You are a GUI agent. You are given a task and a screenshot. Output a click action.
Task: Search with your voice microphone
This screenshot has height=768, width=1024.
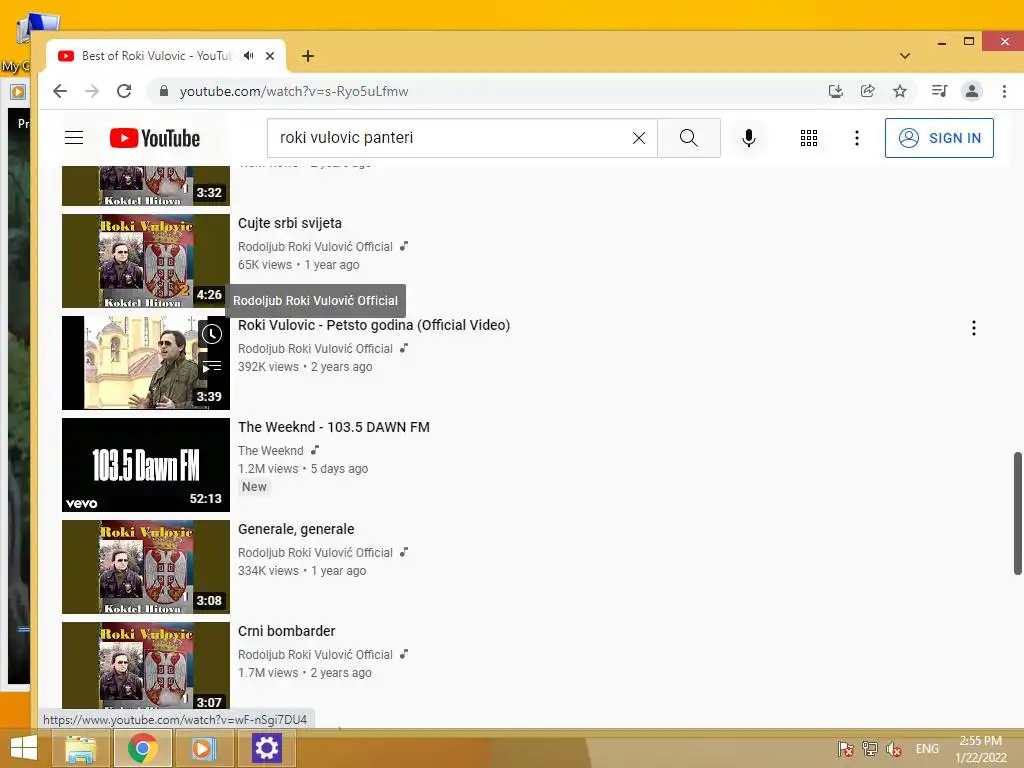pos(748,138)
